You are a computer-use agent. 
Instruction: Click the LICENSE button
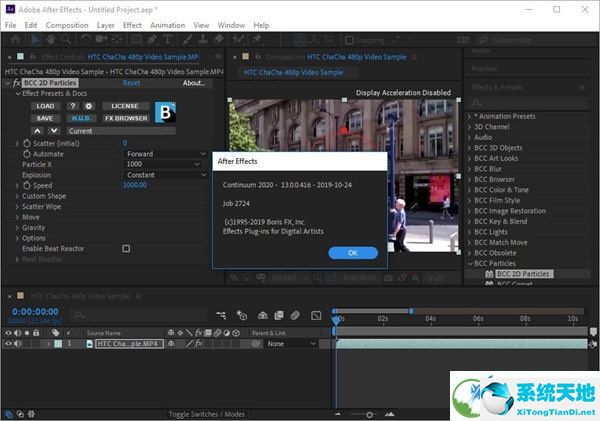(x=125, y=106)
